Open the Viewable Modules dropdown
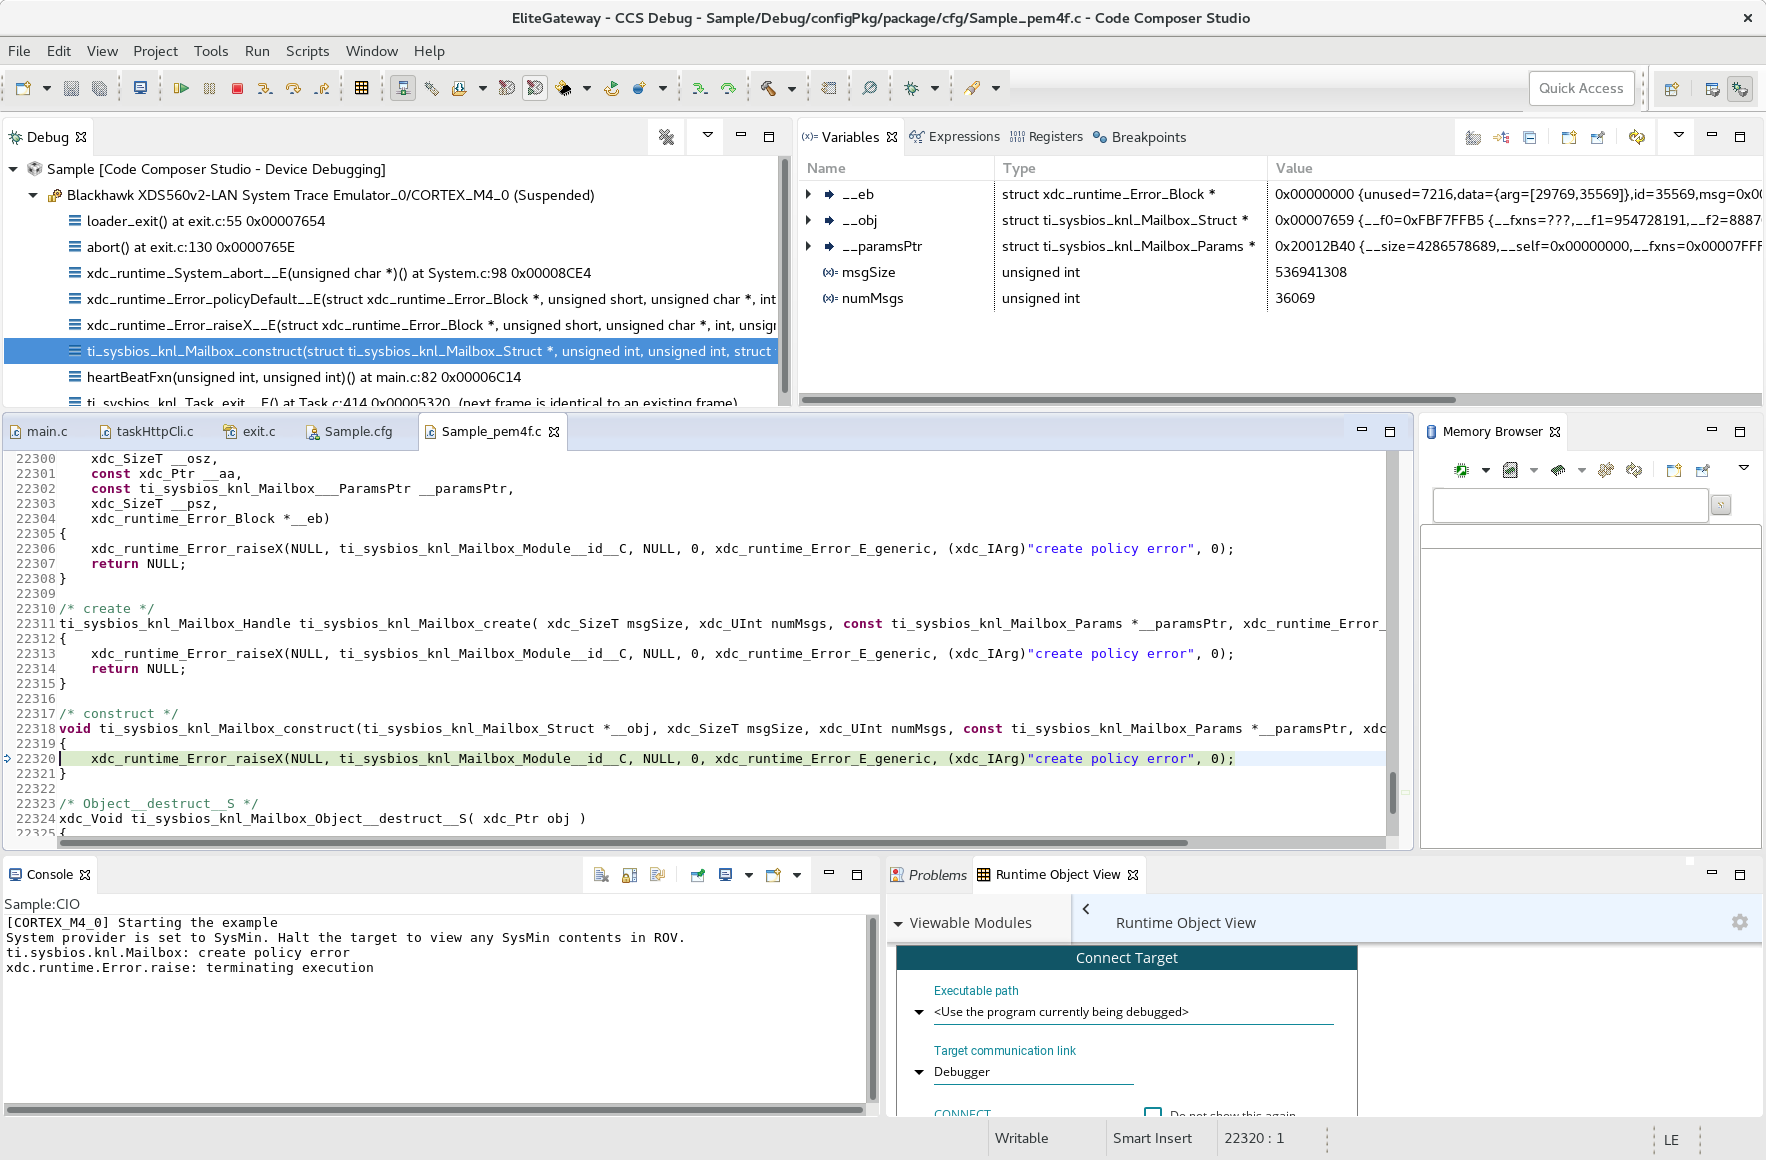Image resolution: width=1766 pixels, height=1160 pixels. [898, 924]
